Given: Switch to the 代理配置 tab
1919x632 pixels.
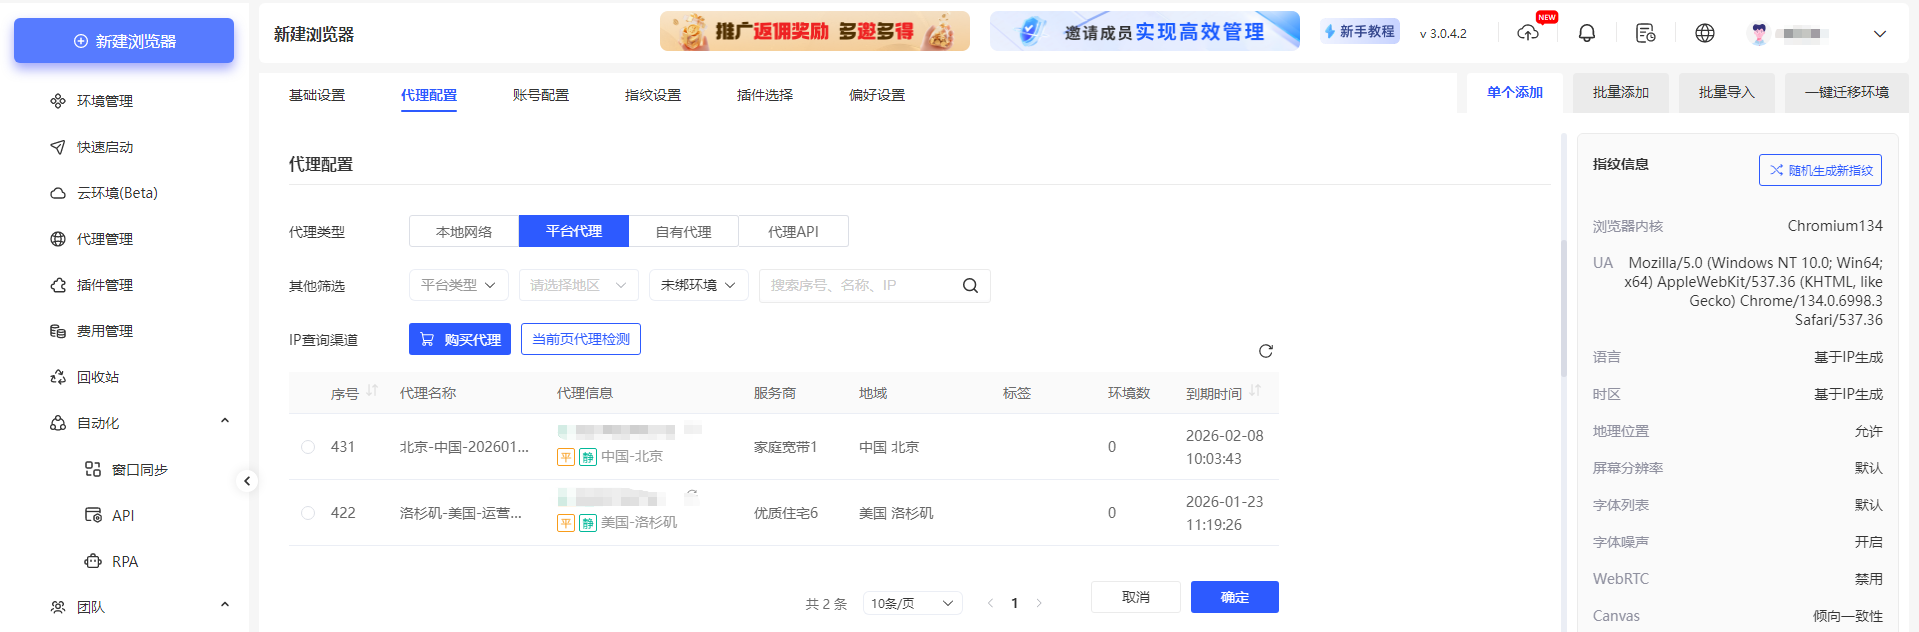Looking at the screenshot, I should 429,95.
